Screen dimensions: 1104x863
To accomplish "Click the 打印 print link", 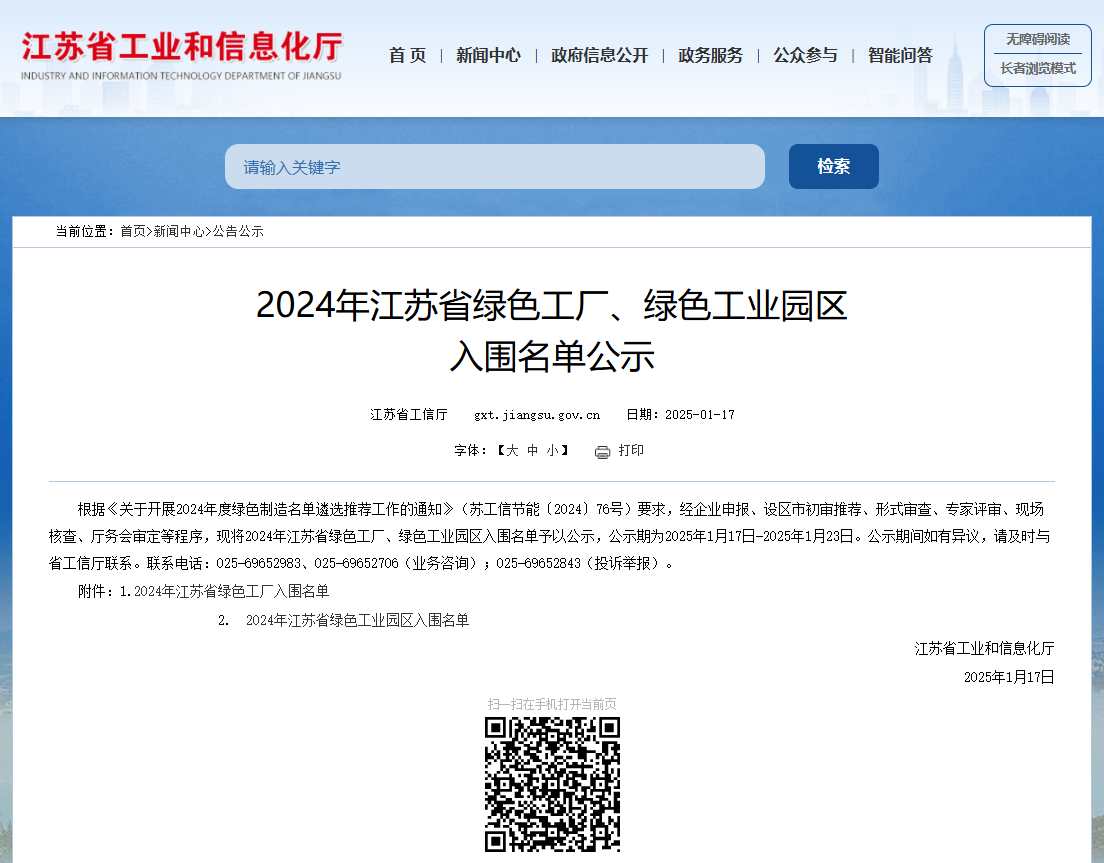I will (631, 451).
